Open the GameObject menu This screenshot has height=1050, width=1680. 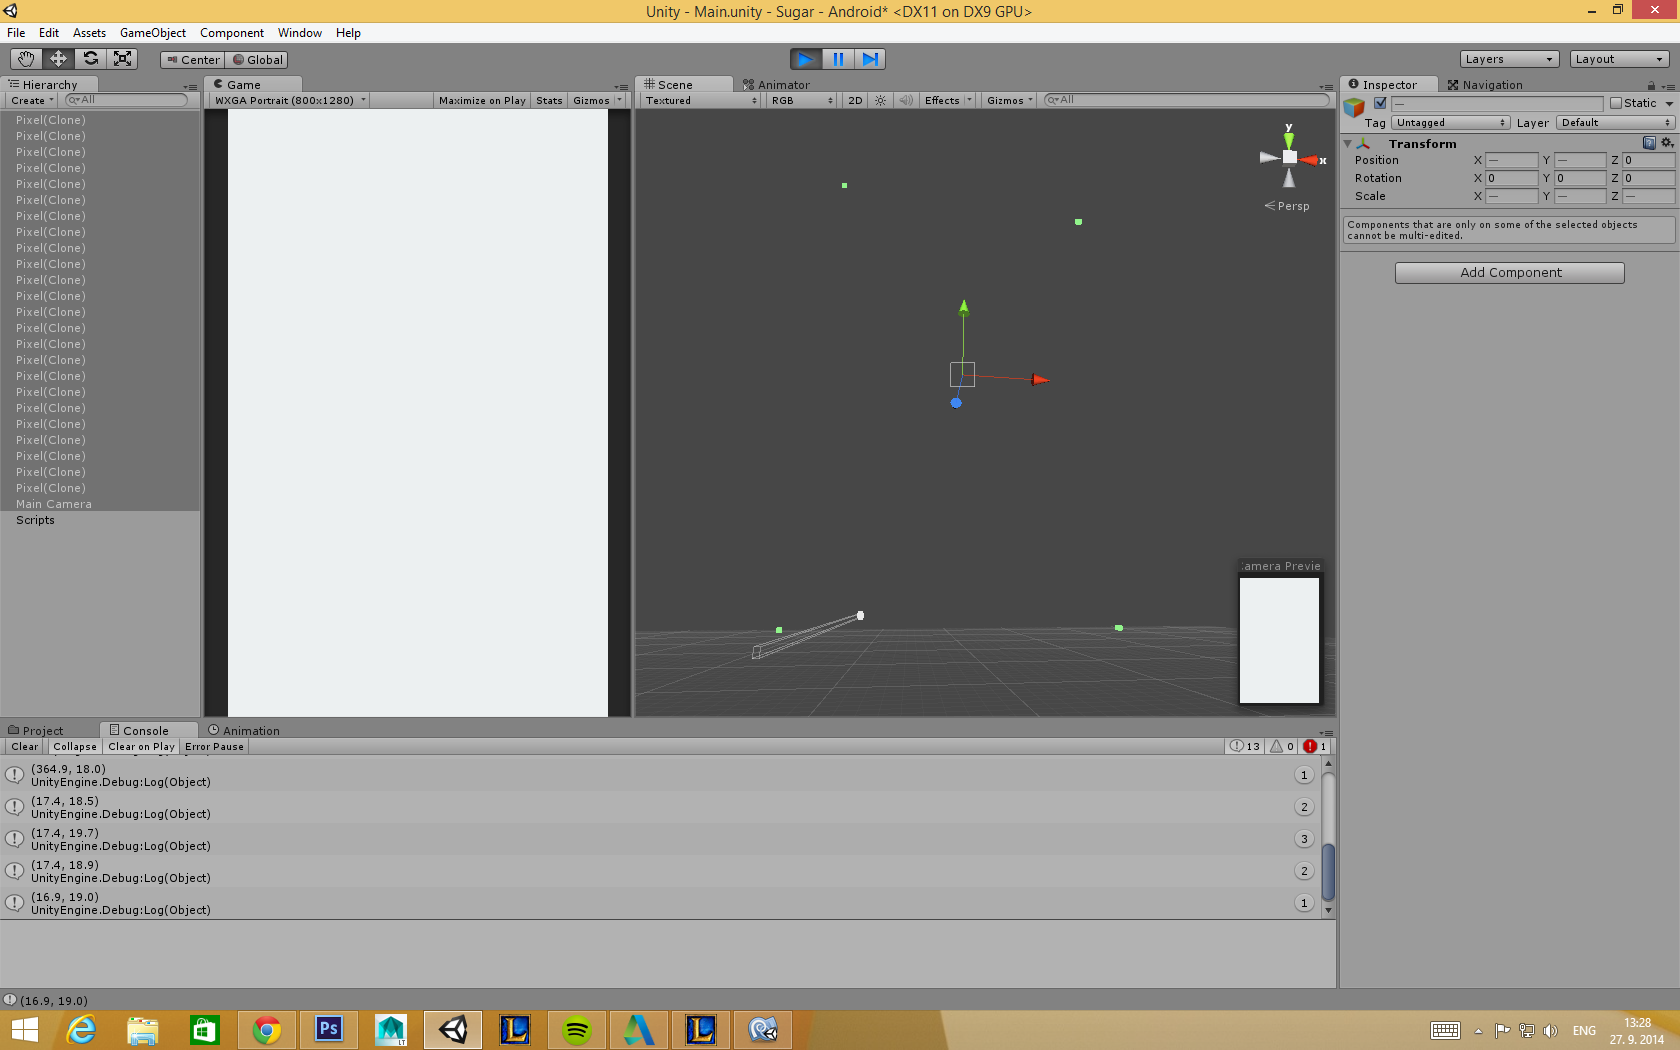point(153,33)
